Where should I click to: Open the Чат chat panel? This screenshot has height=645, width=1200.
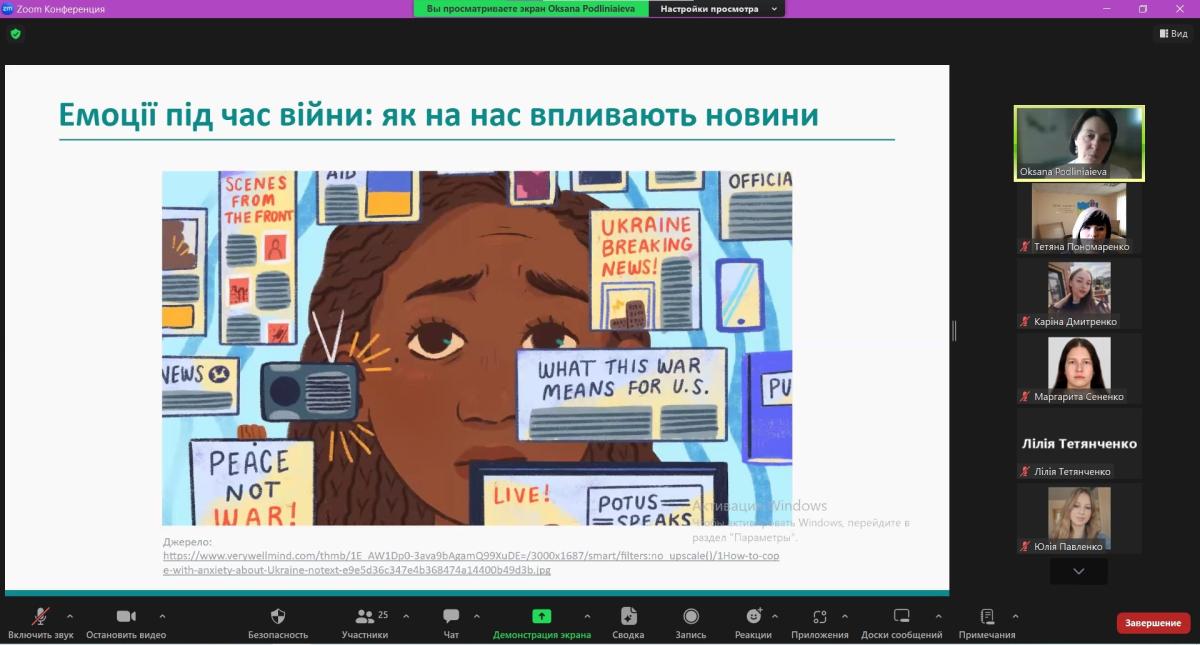pos(451,623)
